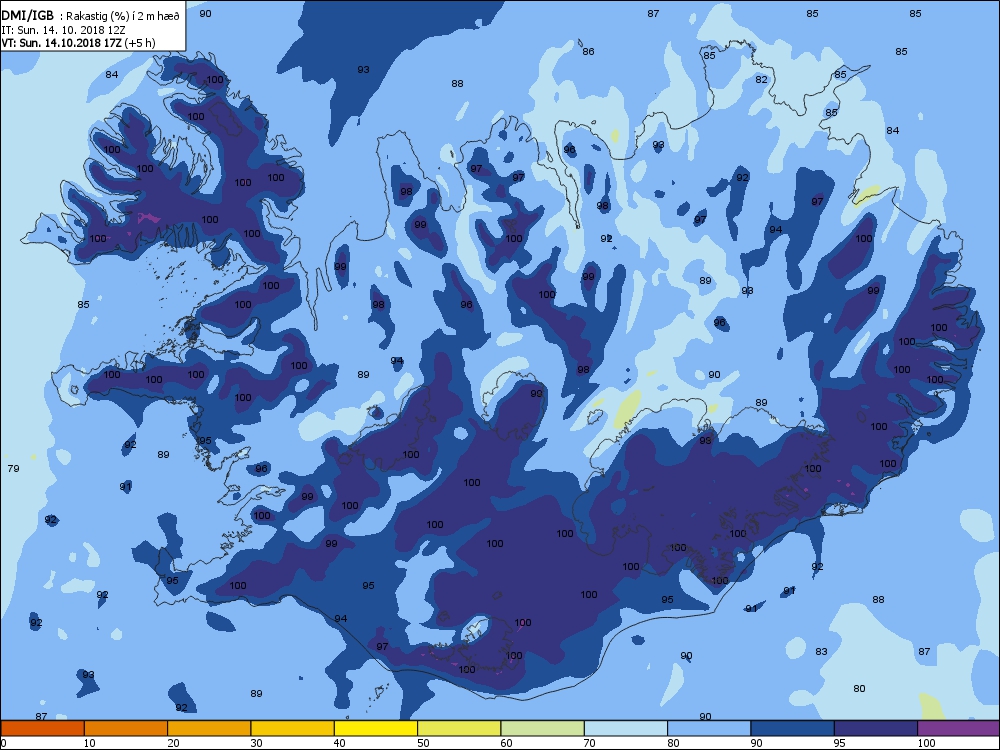Screen dimensions: 1000x750
Task: Pick the pale green 60–70 legend swatch
Action: pyautogui.click(x=543, y=728)
